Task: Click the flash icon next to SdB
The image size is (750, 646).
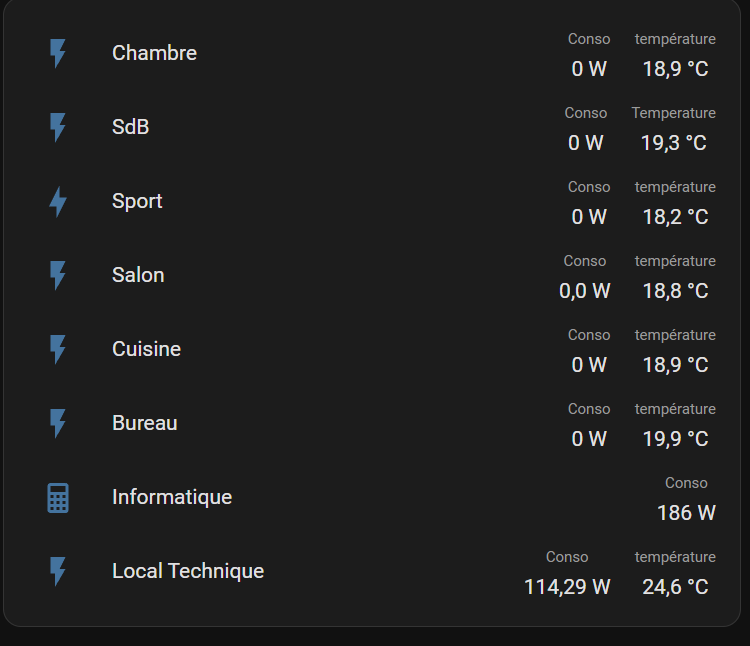Action: 58,127
